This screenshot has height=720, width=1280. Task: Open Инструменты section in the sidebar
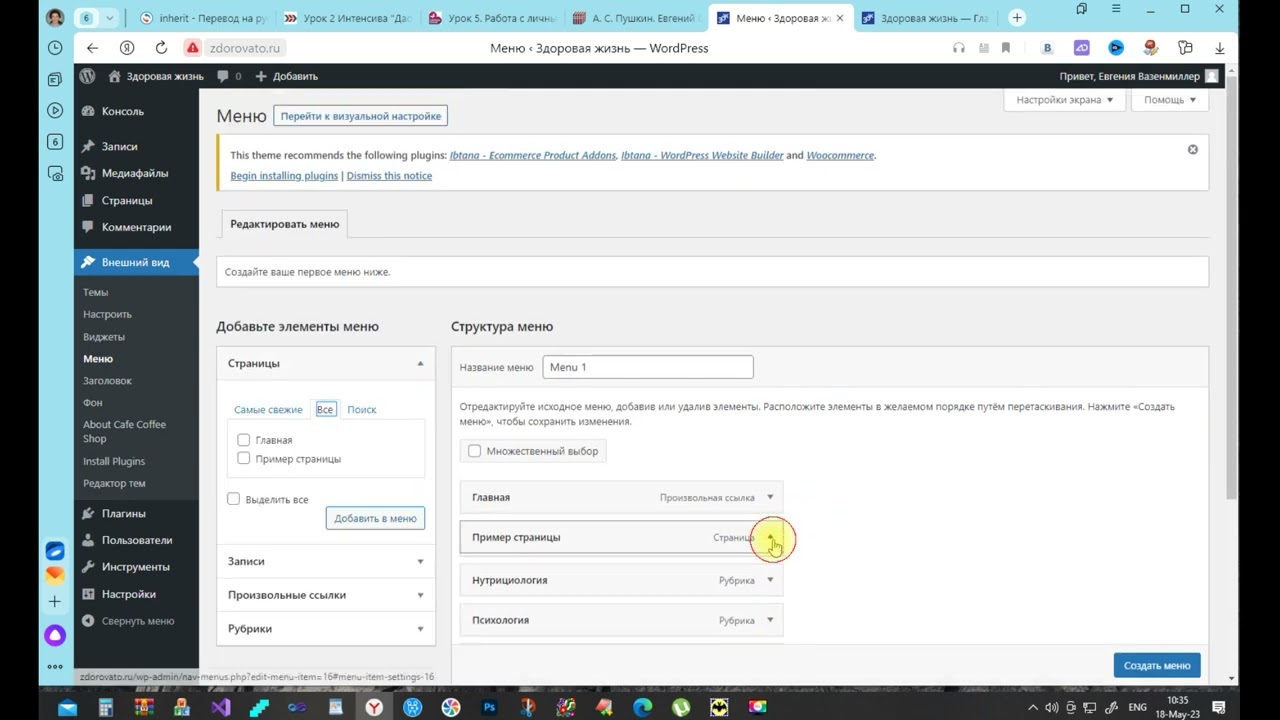click(135, 567)
